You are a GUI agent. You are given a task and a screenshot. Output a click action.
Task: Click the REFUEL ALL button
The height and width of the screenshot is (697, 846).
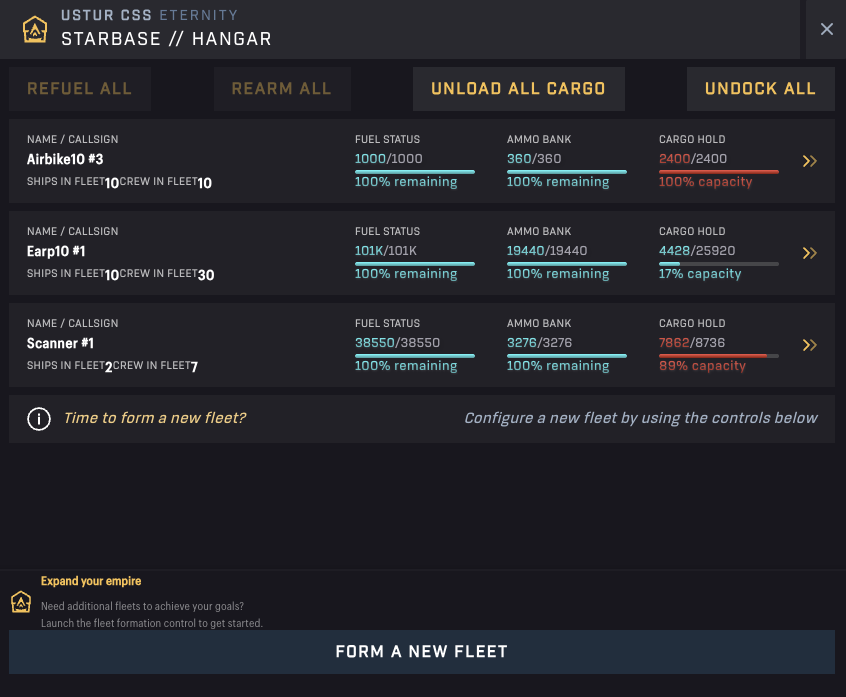pyautogui.click(x=79, y=88)
